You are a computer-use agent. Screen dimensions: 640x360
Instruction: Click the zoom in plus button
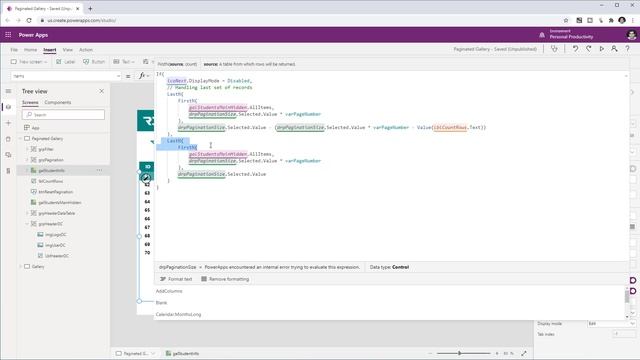tap(497, 353)
